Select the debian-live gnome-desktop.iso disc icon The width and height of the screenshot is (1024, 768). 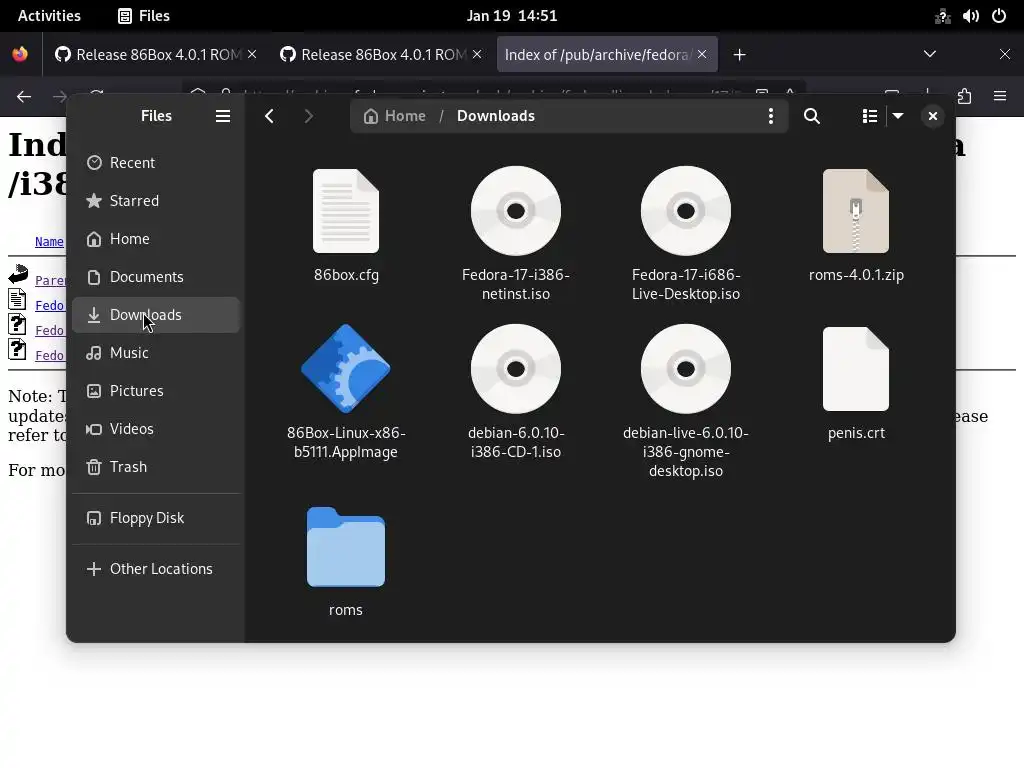(x=686, y=369)
